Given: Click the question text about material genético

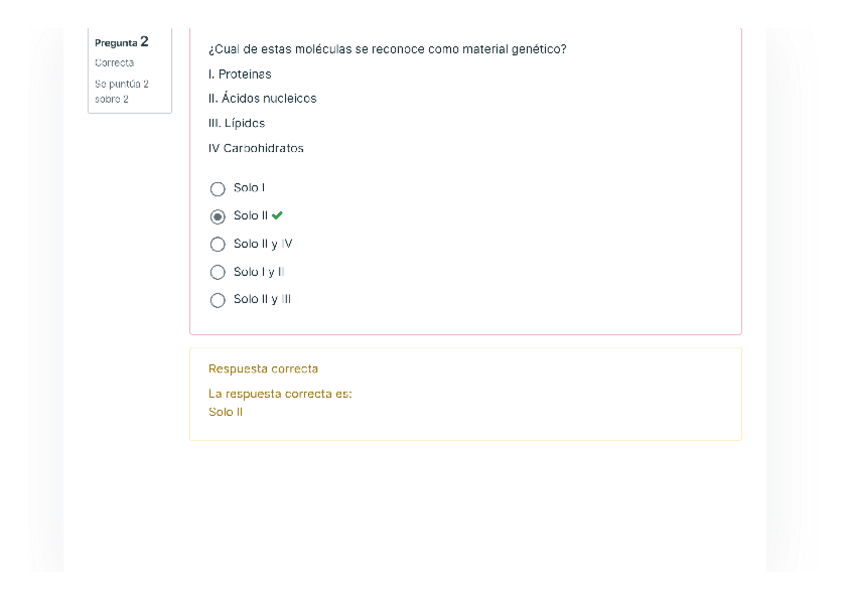Looking at the screenshot, I should pos(387,49).
